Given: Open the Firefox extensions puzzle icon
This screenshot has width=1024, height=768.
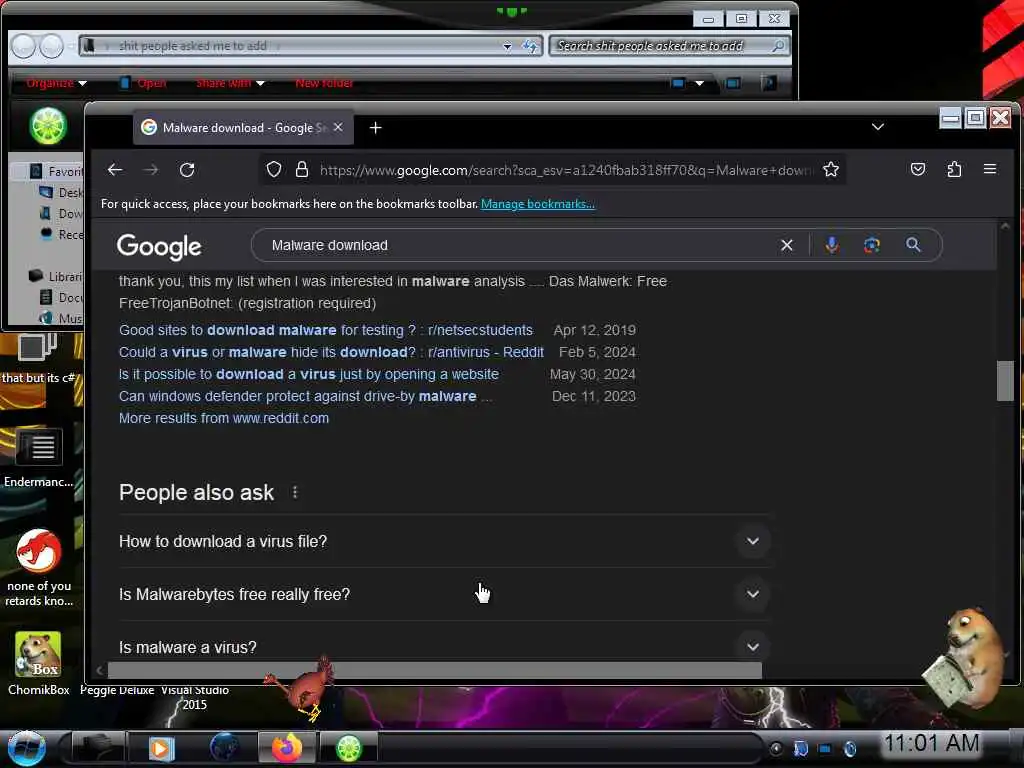Looking at the screenshot, I should tap(954, 170).
